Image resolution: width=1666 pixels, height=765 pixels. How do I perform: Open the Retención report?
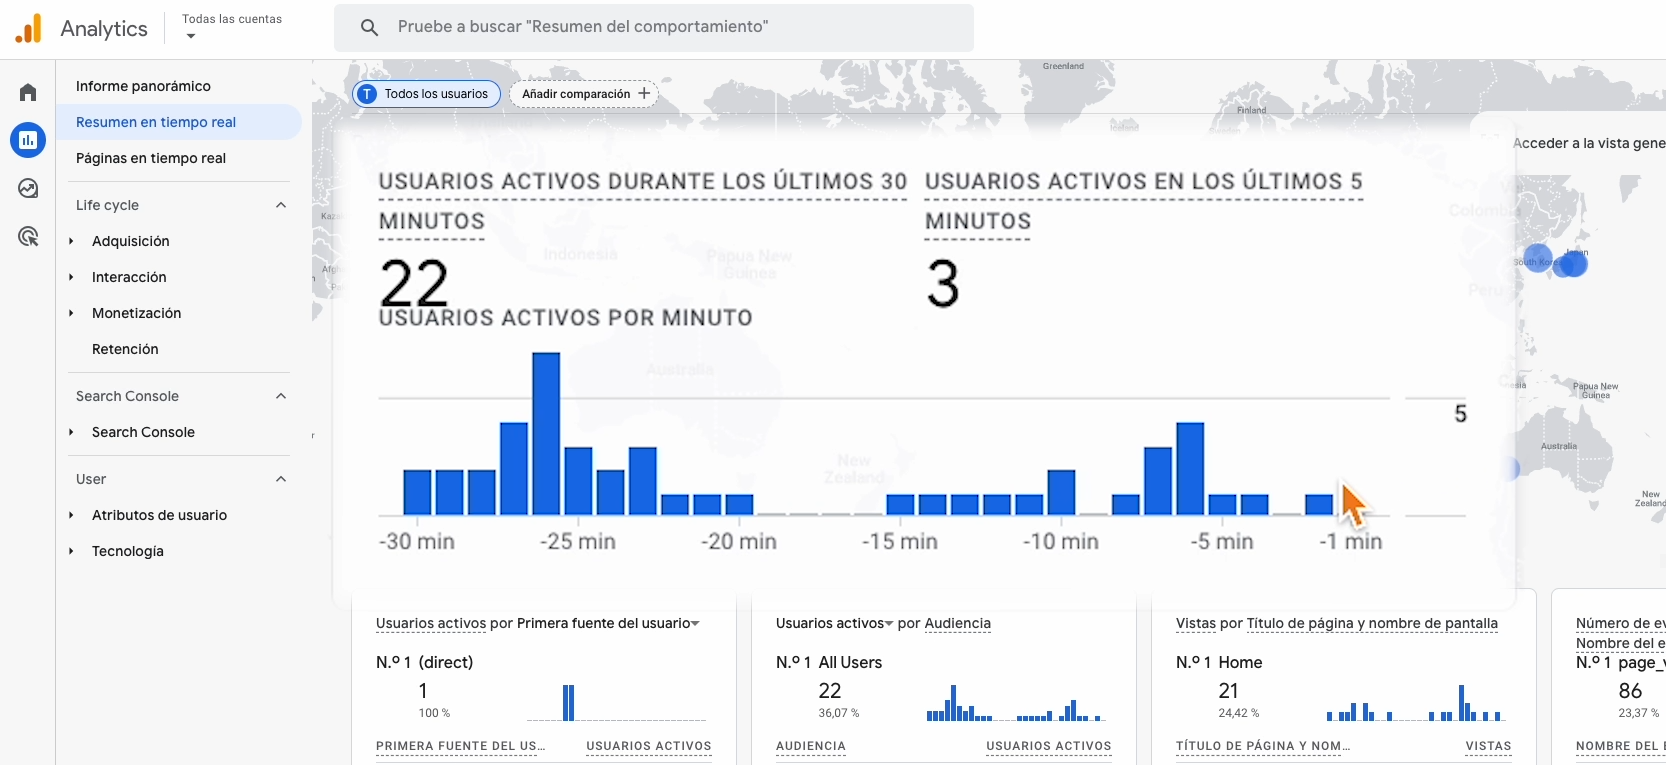point(125,349)
